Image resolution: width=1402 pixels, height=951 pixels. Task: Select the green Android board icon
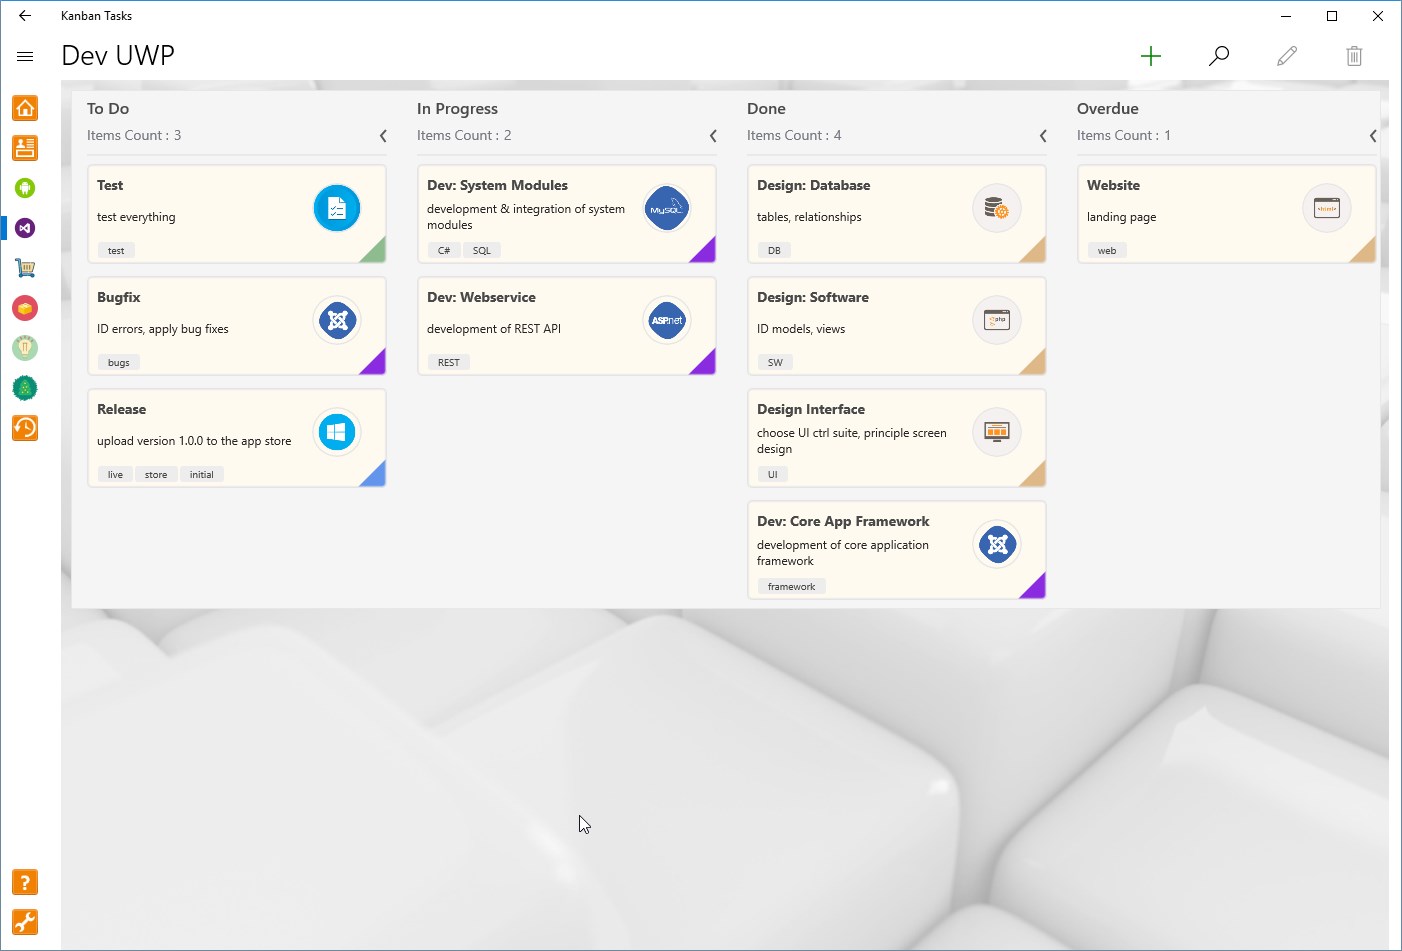[x=25, y=188]
